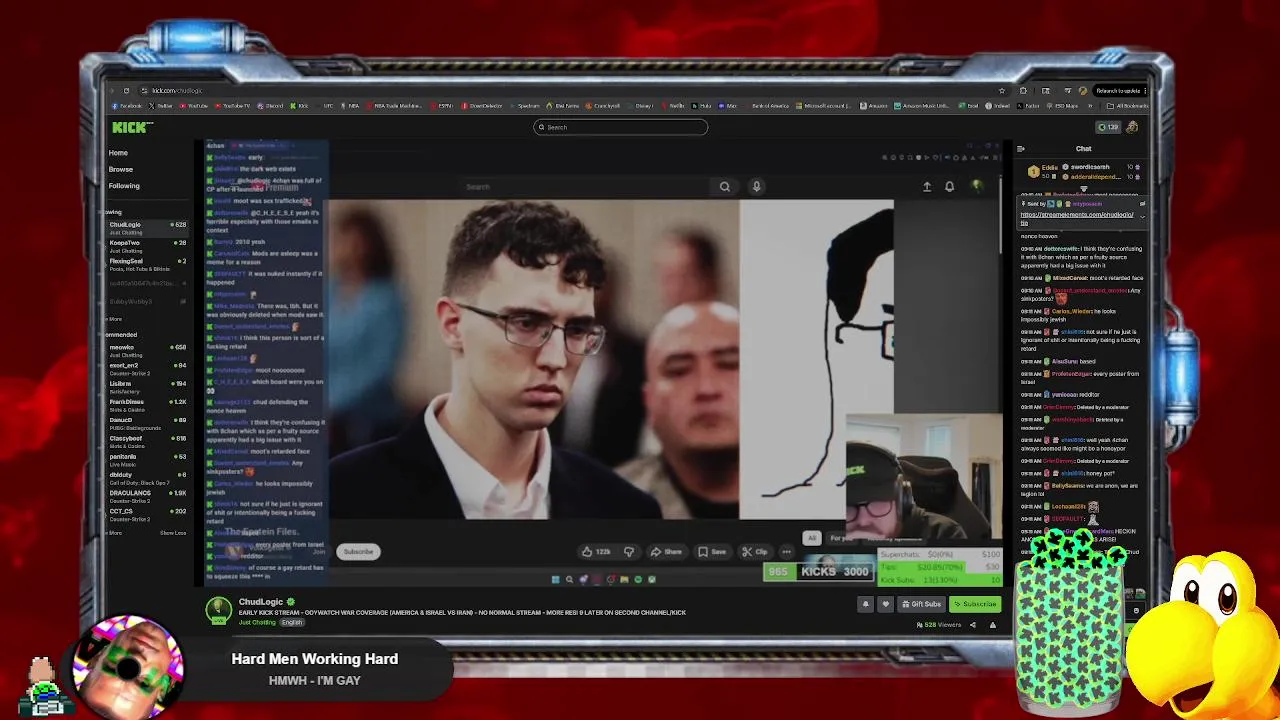Open the three-dot more options under video
The image size is (1280, 720).
(x=787, y=552)
